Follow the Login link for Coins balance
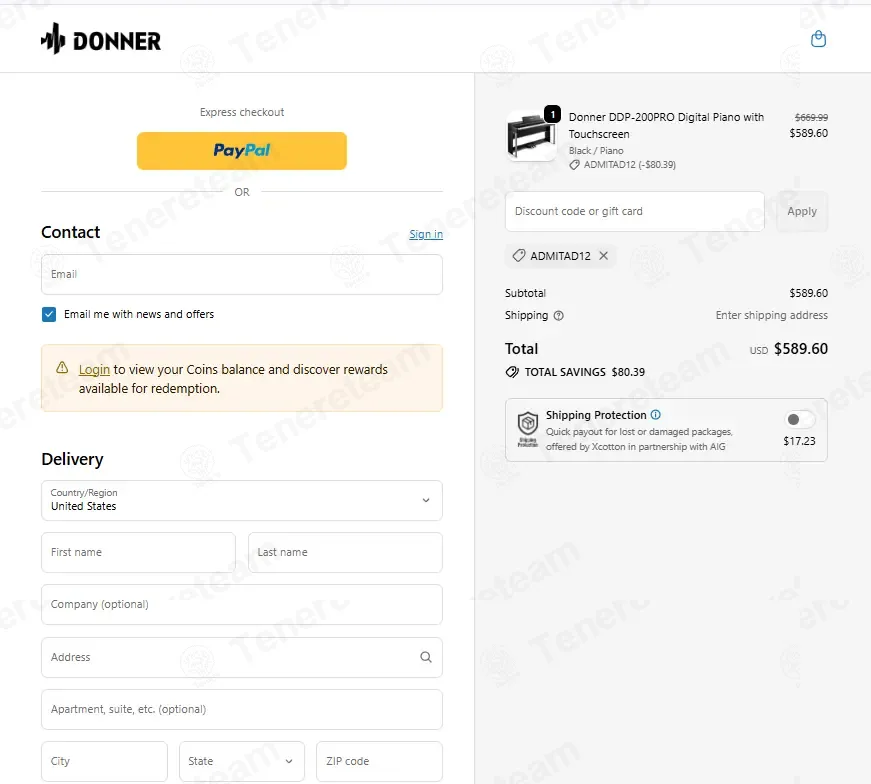This screenshot has width=871, height=784. click(94, 369)
